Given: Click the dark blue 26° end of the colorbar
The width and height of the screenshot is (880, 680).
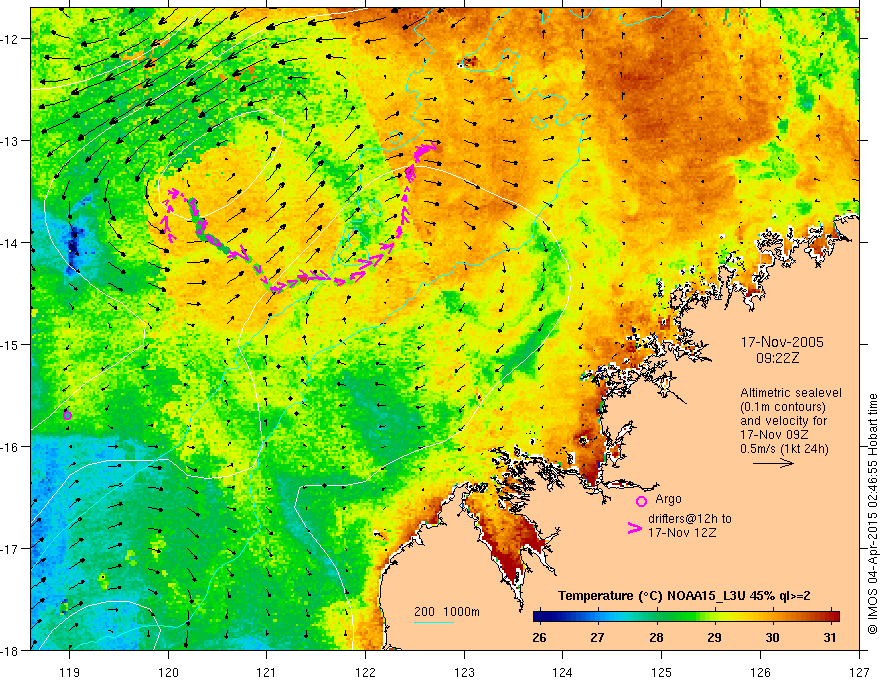Looking at the screenshot, I should tap(540, 617).
